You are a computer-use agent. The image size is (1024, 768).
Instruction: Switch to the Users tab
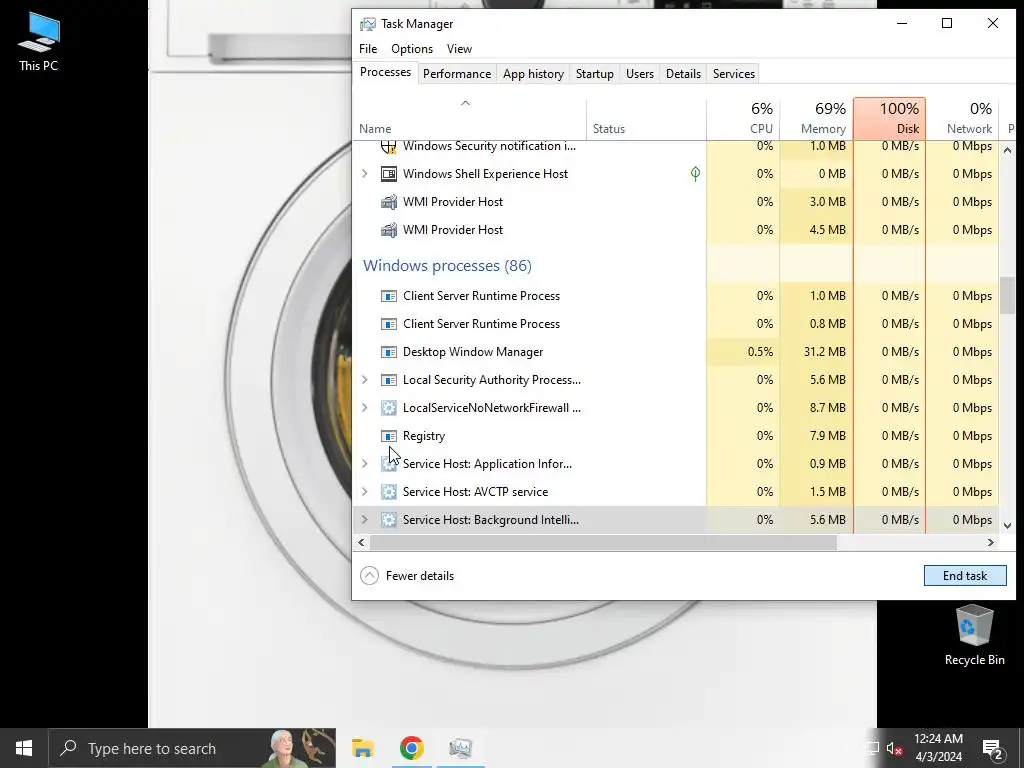(x=639, y=74)
